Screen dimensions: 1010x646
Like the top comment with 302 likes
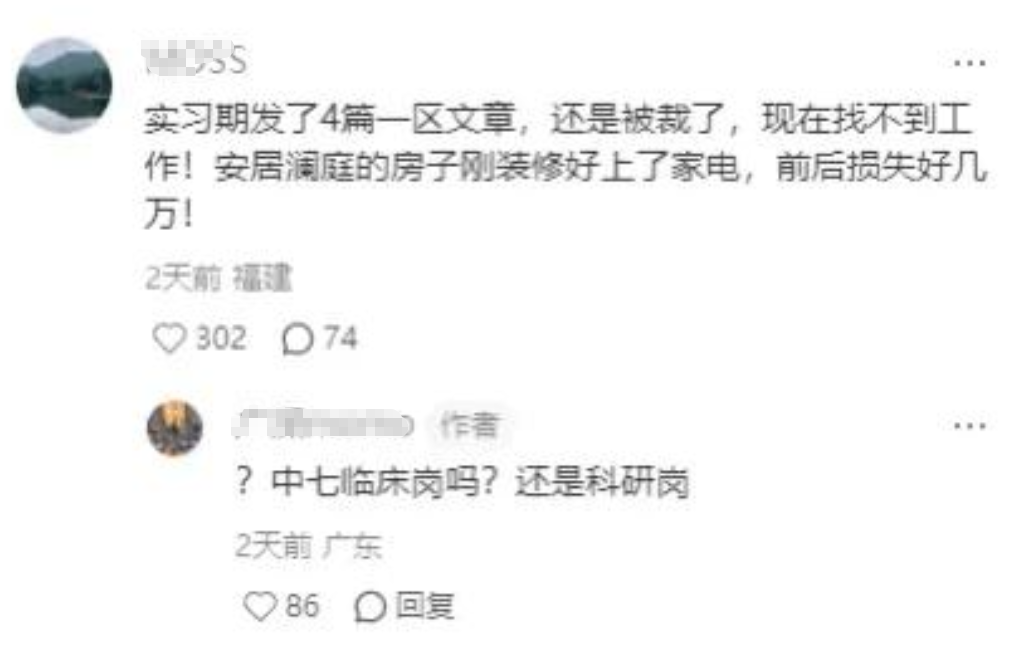point(169,338)
